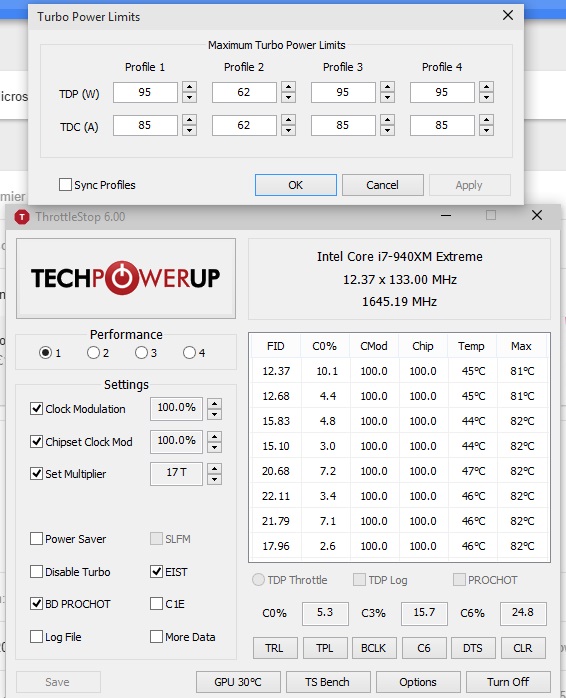Click the Intel Core i7-940XM Extreme text
The width and height of the screenshot is (566, 698).
pos(399,256)
